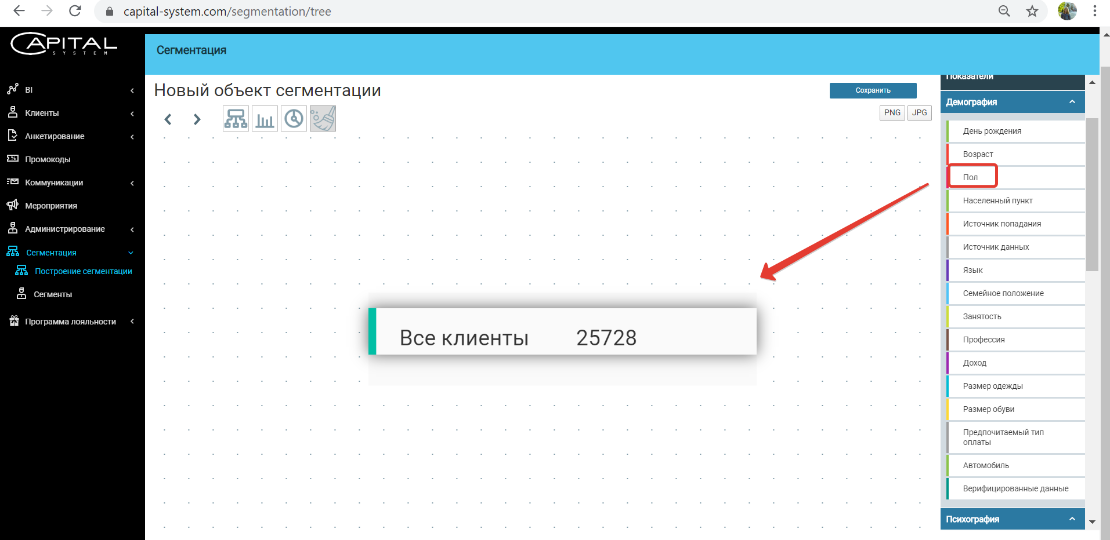Screen dimensions: 1110x540
Task: Click the redo right chevron above canvas
Action: coord(197,120)
